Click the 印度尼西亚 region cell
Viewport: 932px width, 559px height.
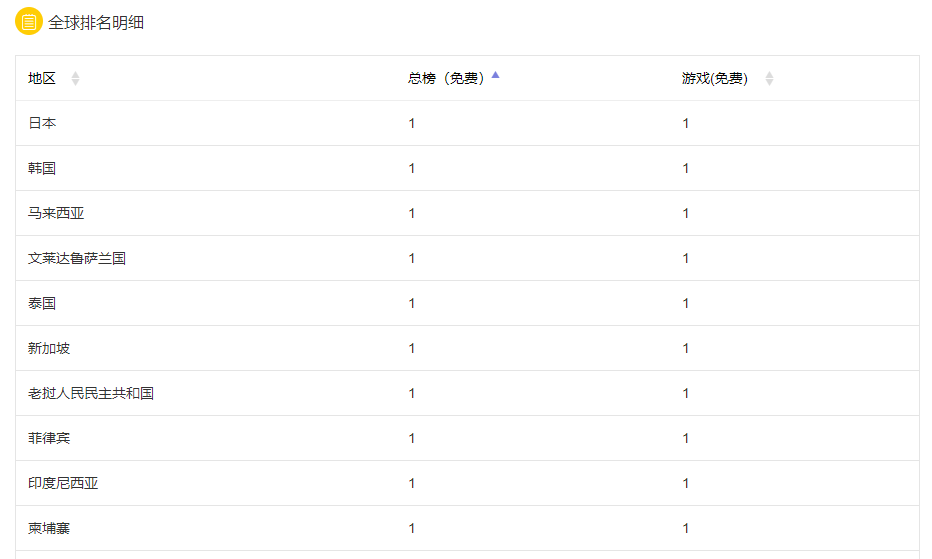pyautogui.click(x=63, y=483)
